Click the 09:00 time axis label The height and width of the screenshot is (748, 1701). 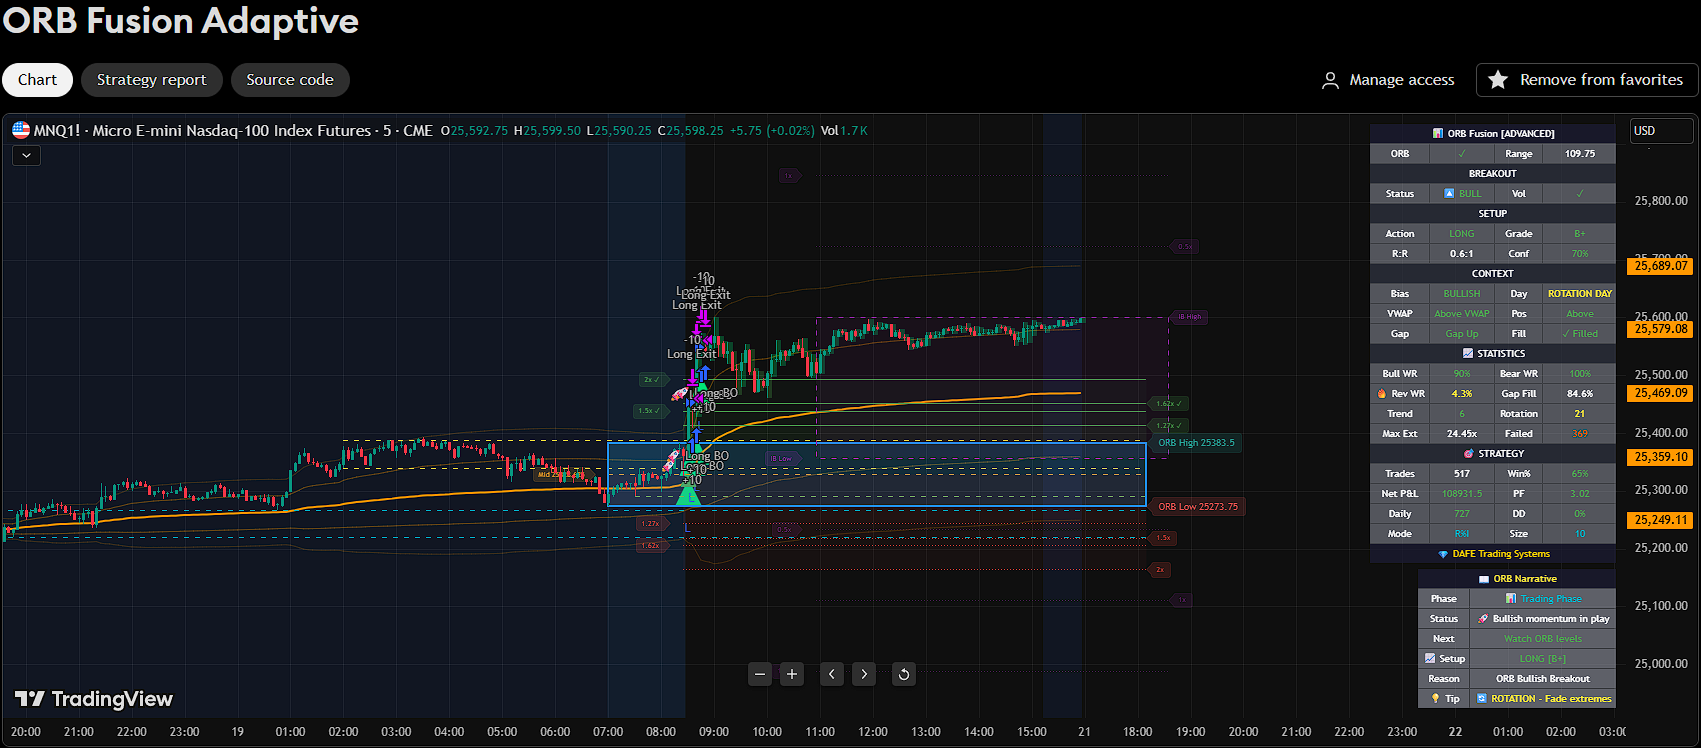pos(714,732)
